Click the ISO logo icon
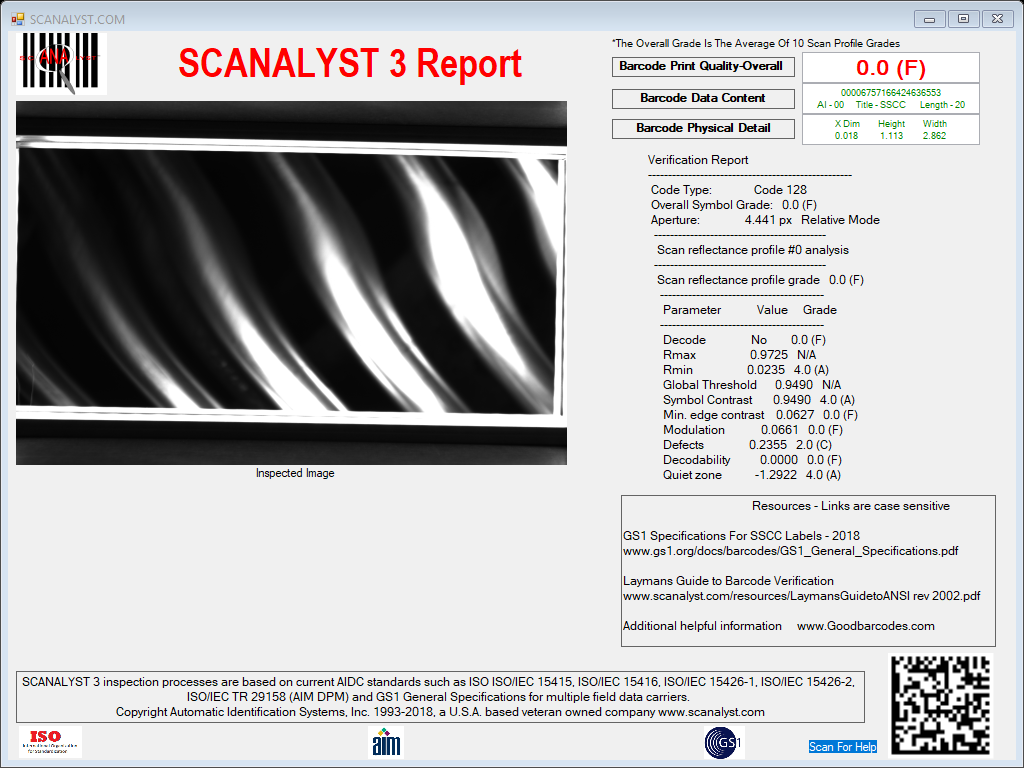1024x768 pixels. [50, 742]
